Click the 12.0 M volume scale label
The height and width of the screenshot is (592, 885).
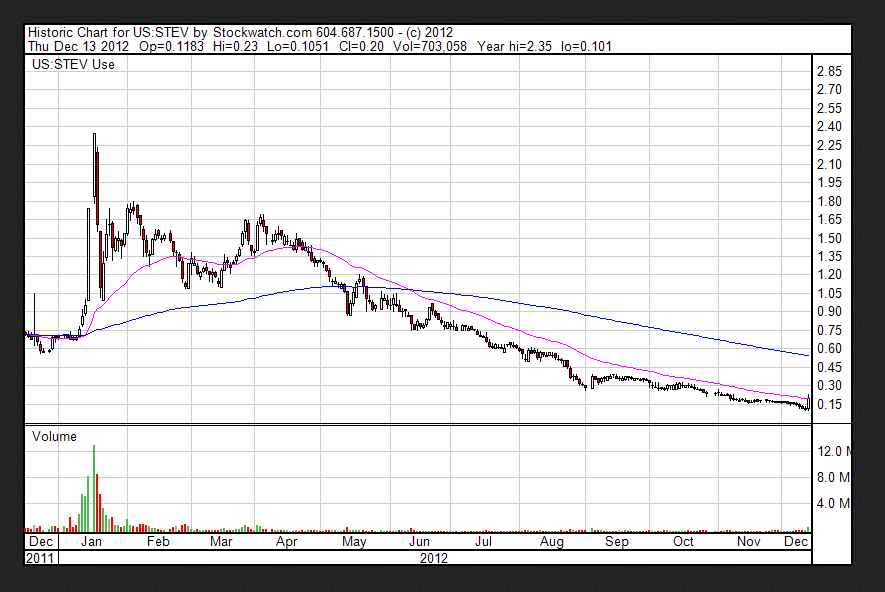click(833, 450)
